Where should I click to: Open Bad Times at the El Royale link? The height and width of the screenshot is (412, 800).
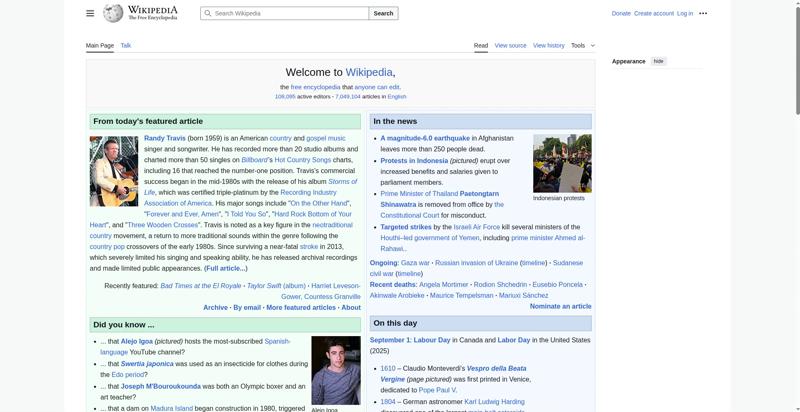click(201, 286)
